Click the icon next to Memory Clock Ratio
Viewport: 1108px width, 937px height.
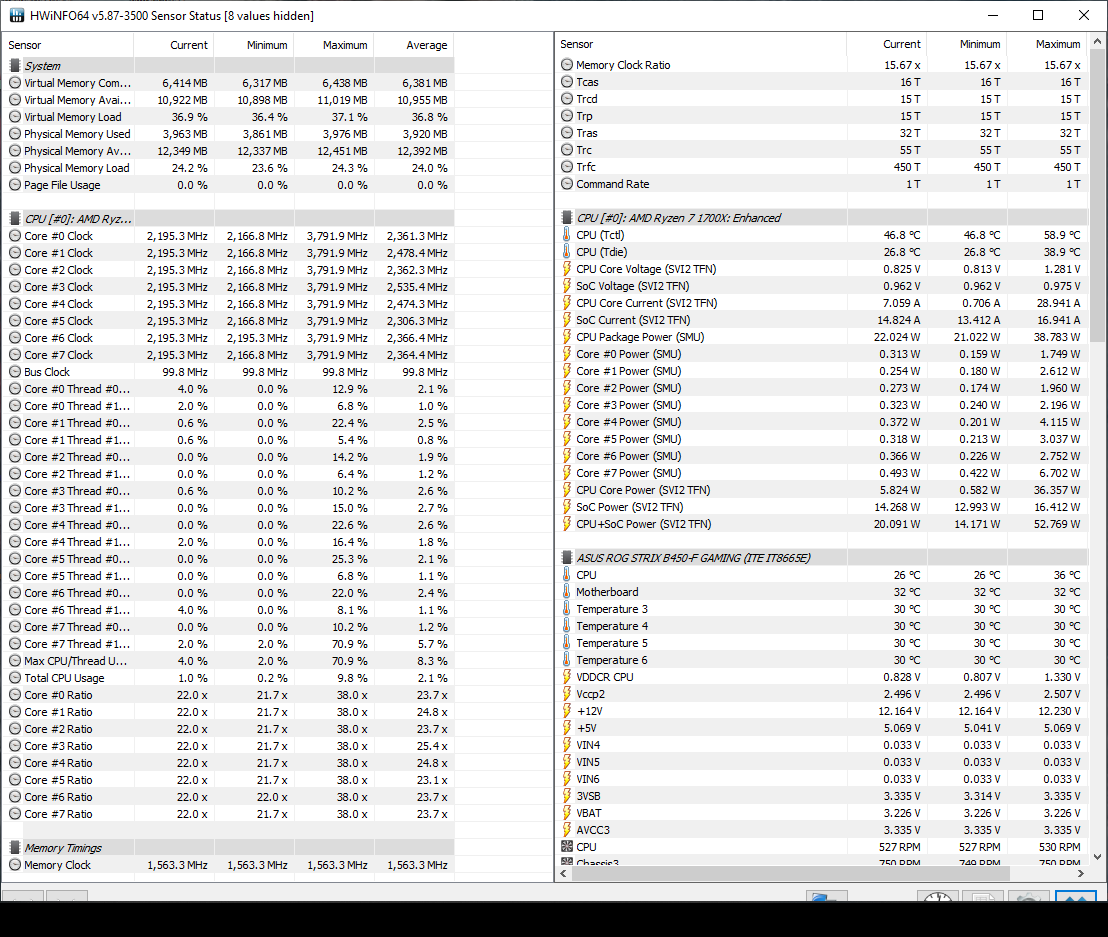point(567,64)
